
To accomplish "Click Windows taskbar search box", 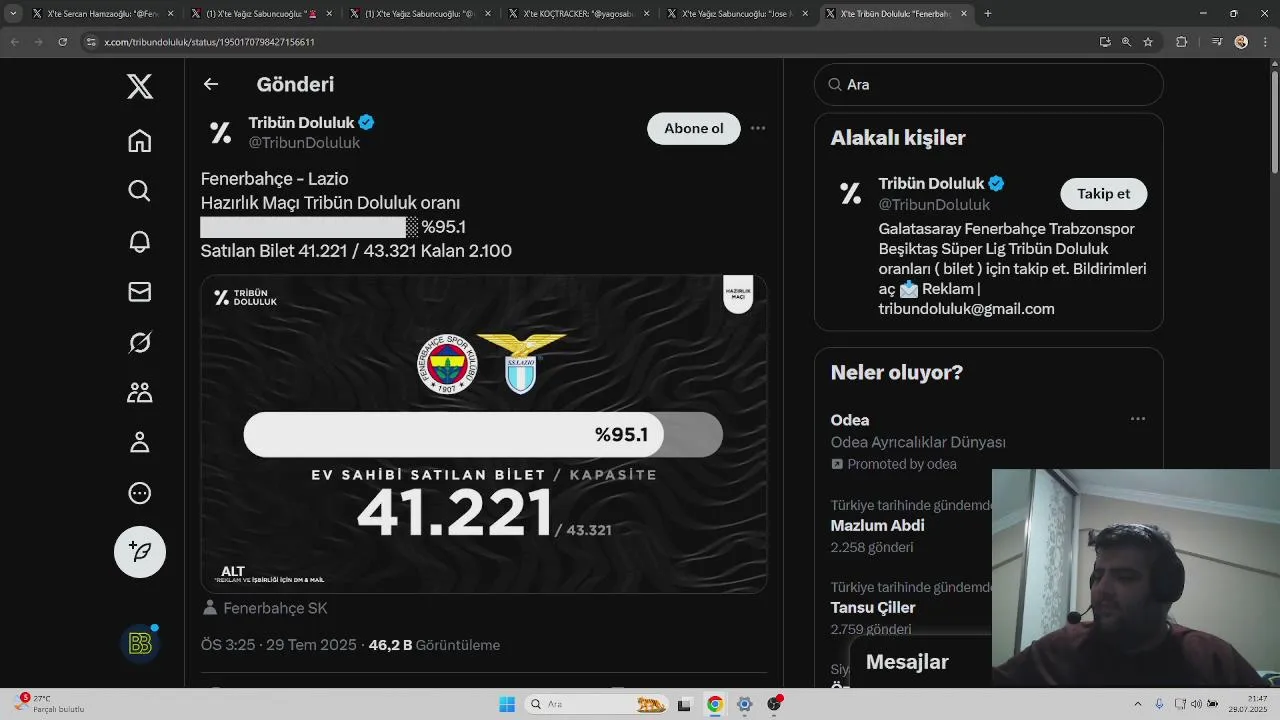I will pyautogui.click(x=598, y=704).
